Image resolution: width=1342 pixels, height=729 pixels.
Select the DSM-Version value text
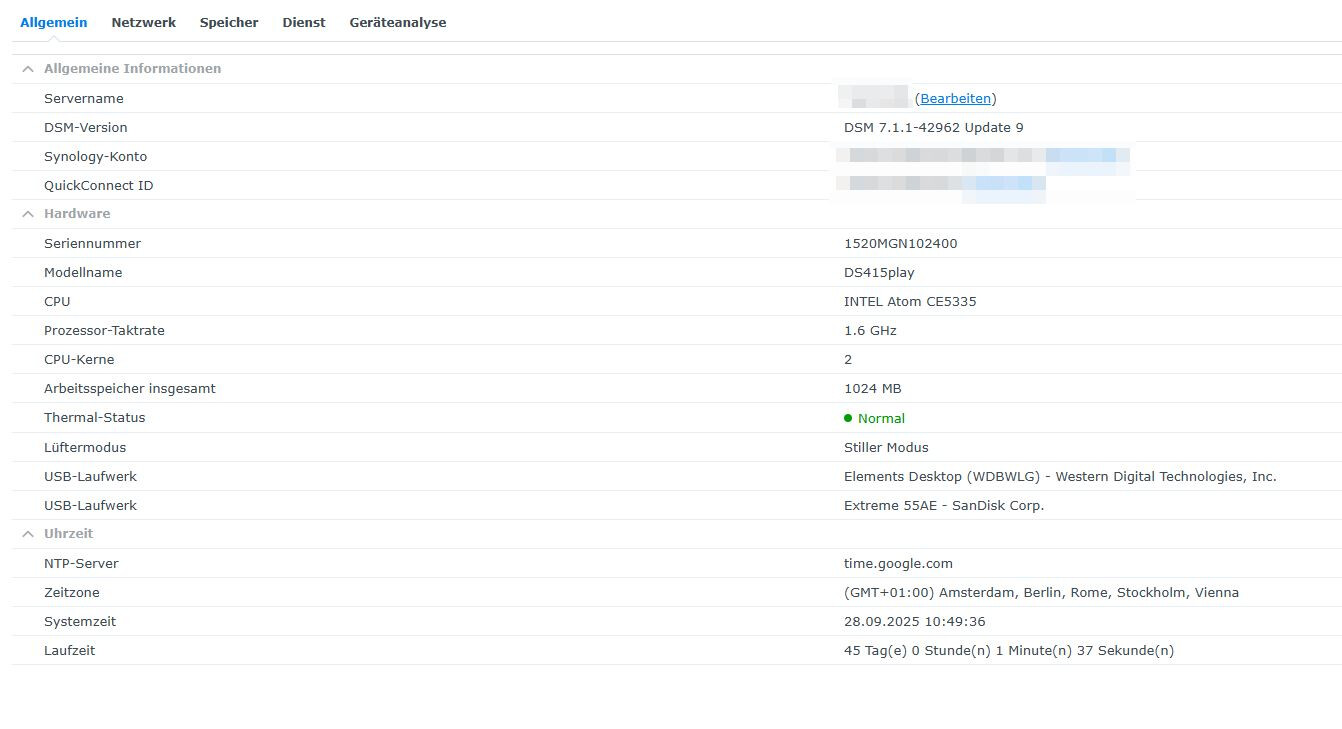[933, 127]
